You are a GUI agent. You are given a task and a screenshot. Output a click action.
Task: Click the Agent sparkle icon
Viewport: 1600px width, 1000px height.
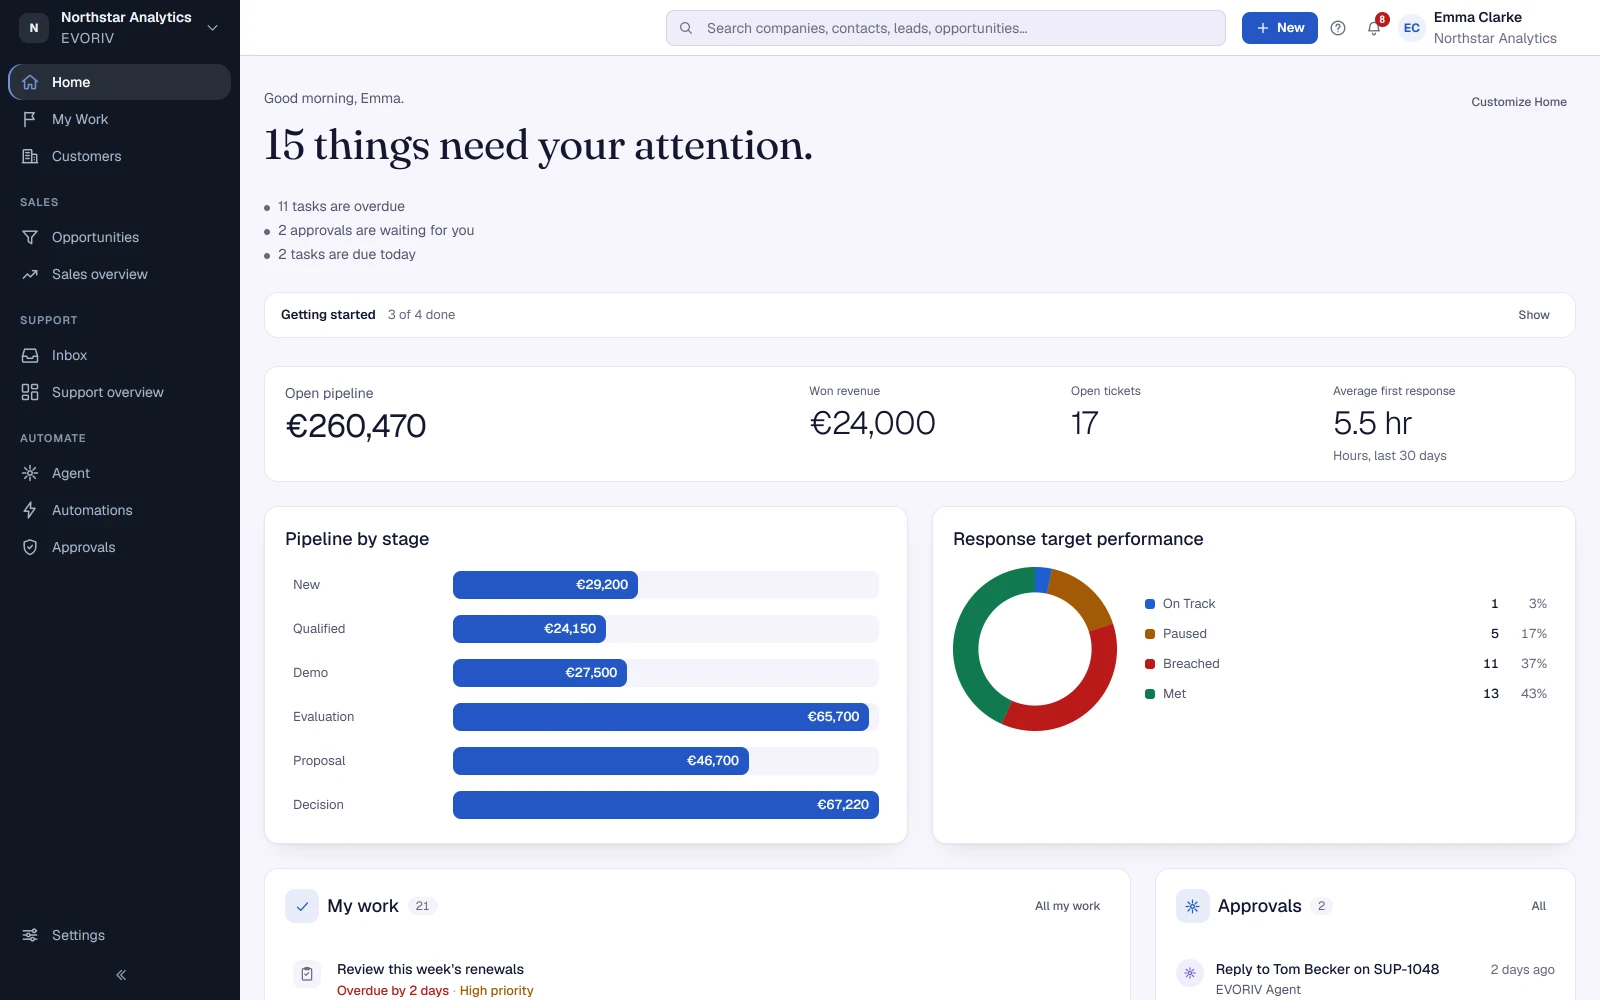(x=30, y=473)
